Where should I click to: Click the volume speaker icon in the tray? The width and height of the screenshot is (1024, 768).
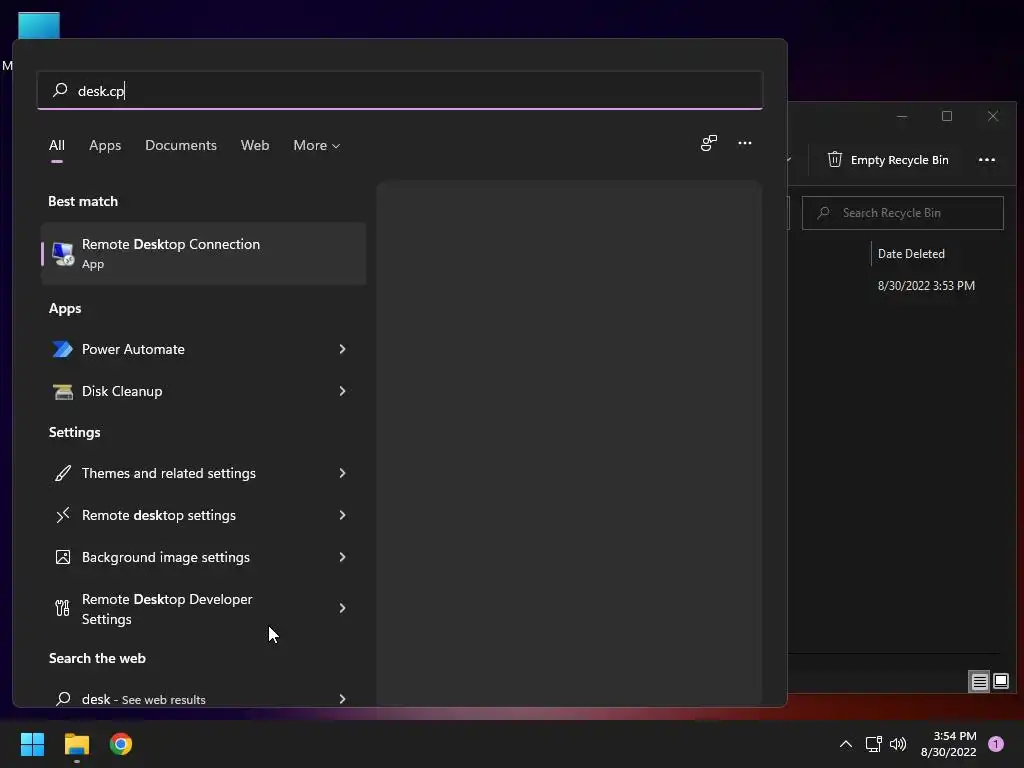[899, 744]
